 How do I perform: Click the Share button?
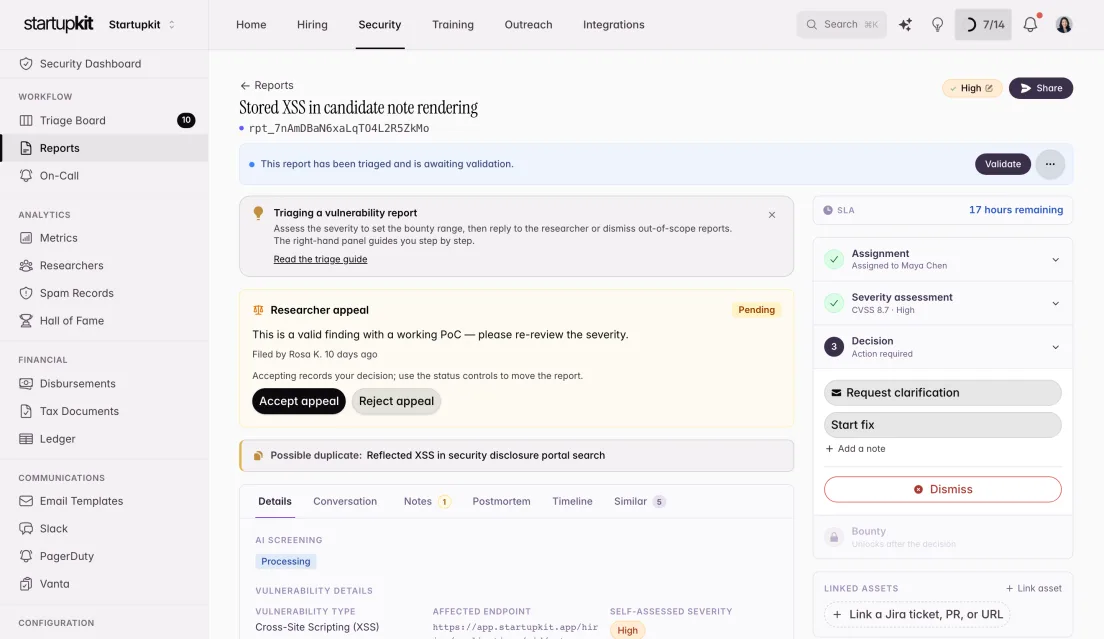click(1041, 88)
